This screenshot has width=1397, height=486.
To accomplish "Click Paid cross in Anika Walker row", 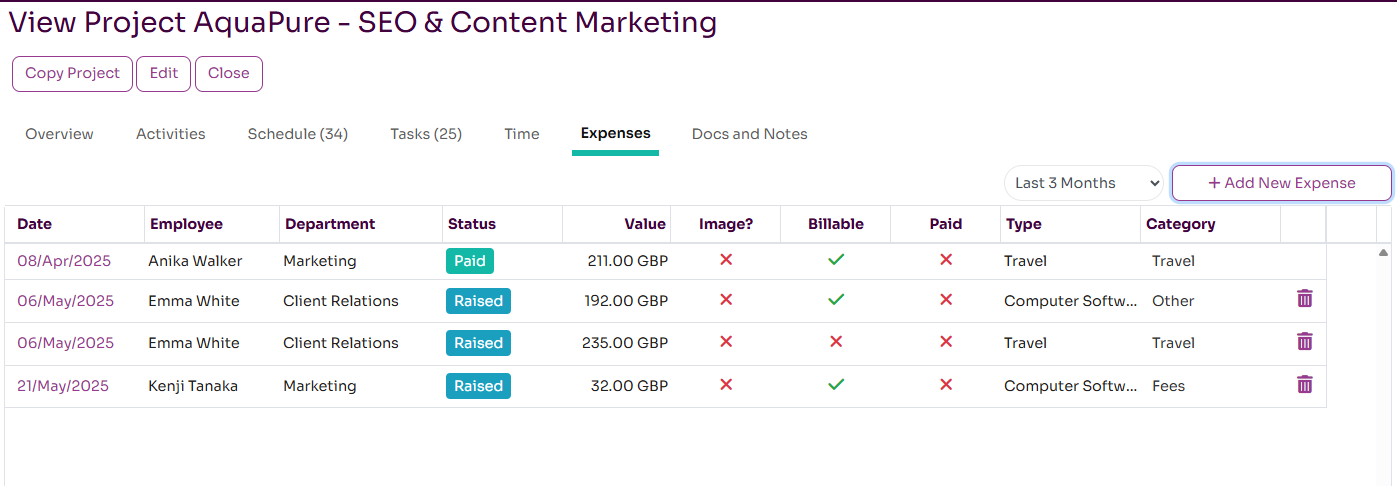I will pyautogui.click(x=945, y=260).
